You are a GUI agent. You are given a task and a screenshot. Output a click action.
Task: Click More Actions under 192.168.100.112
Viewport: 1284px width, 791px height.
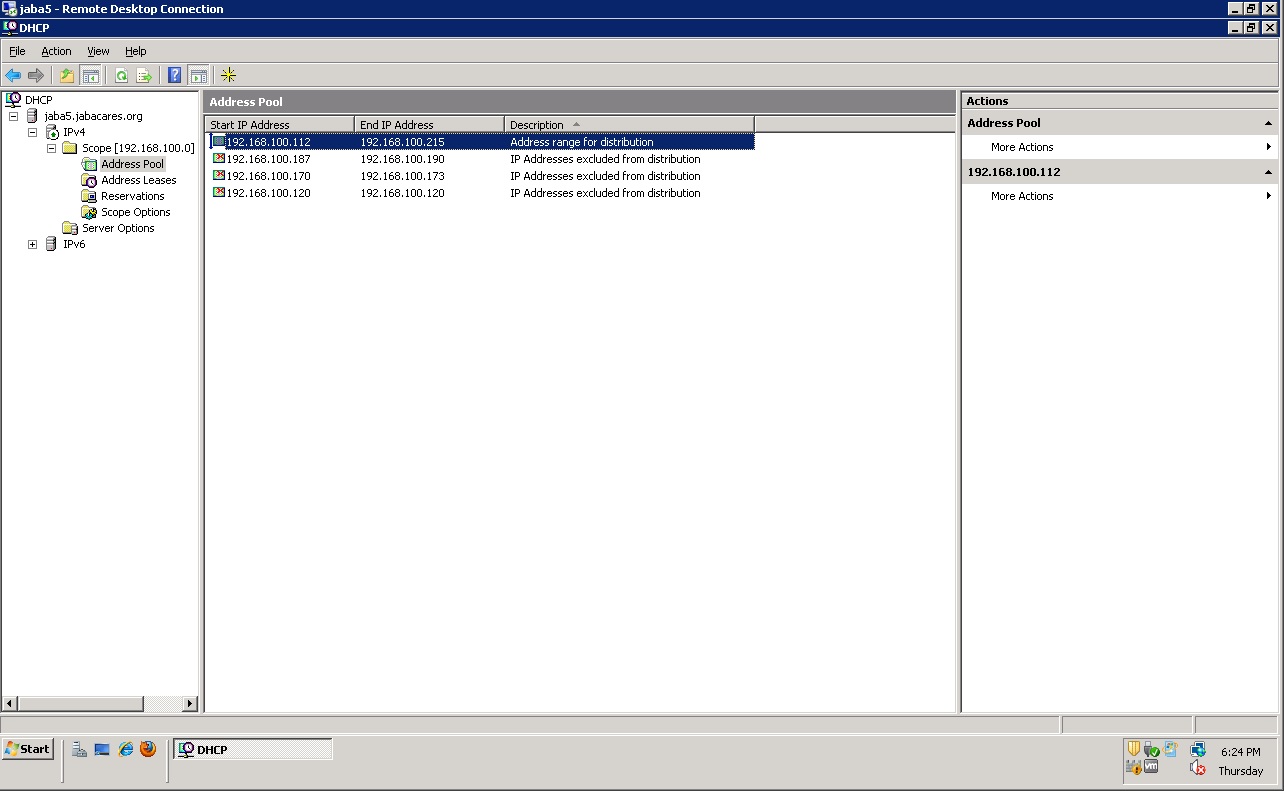click(1021, 195)
